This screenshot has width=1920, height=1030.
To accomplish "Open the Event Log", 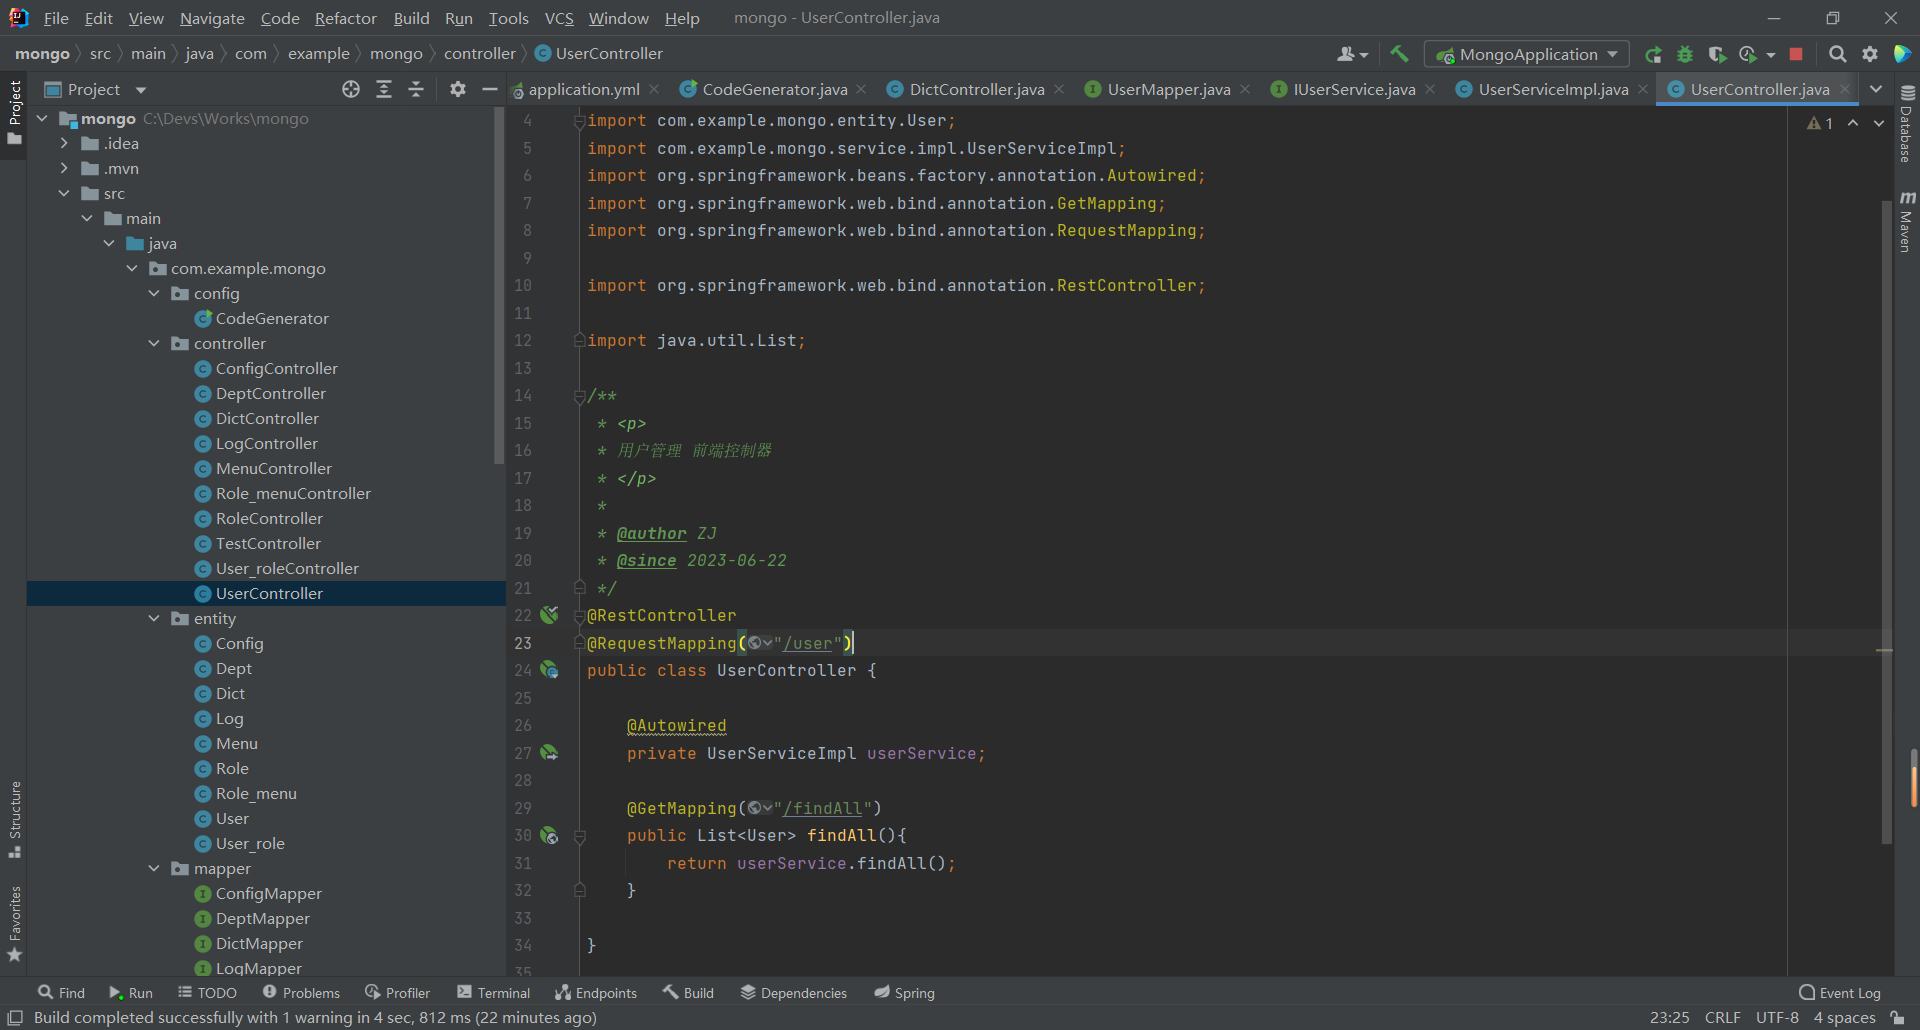I will (x=1840, y=992).
